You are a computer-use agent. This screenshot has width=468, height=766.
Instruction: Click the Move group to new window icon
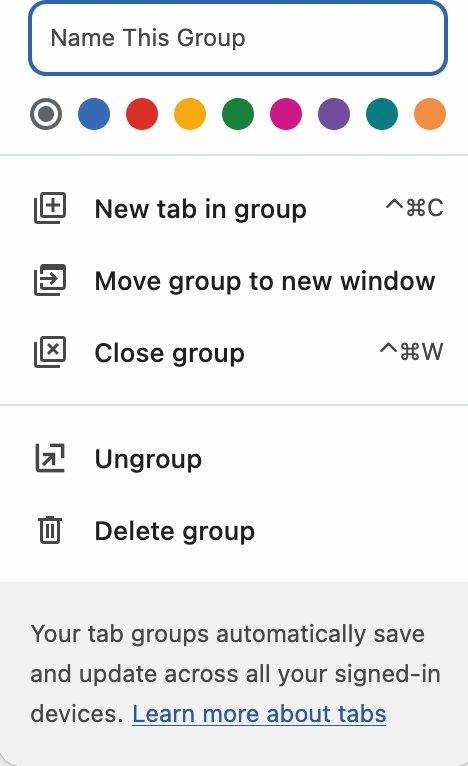[x=50, y=280]
